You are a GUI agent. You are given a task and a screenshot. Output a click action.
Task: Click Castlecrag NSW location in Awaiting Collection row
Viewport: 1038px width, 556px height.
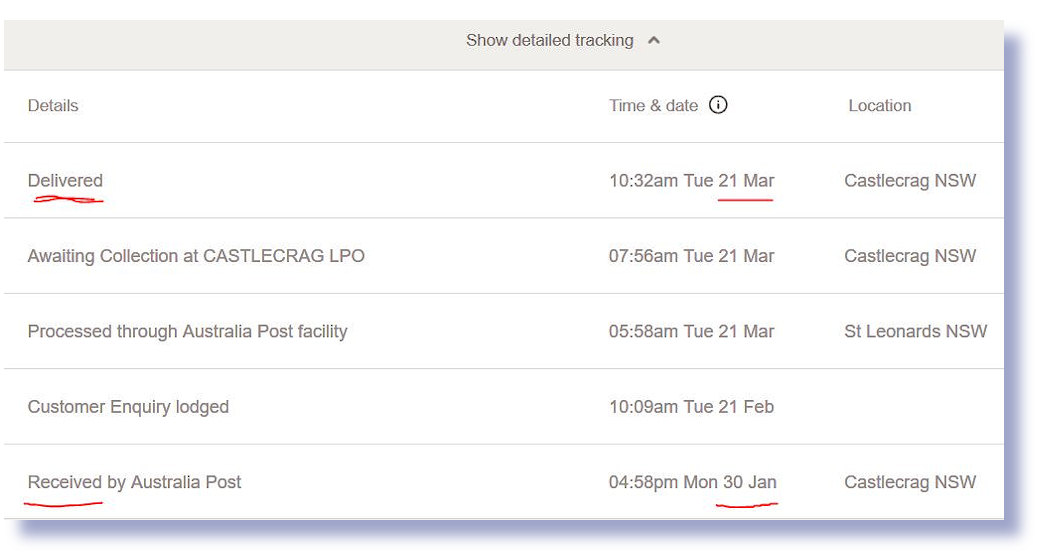[x=910, y=256]
